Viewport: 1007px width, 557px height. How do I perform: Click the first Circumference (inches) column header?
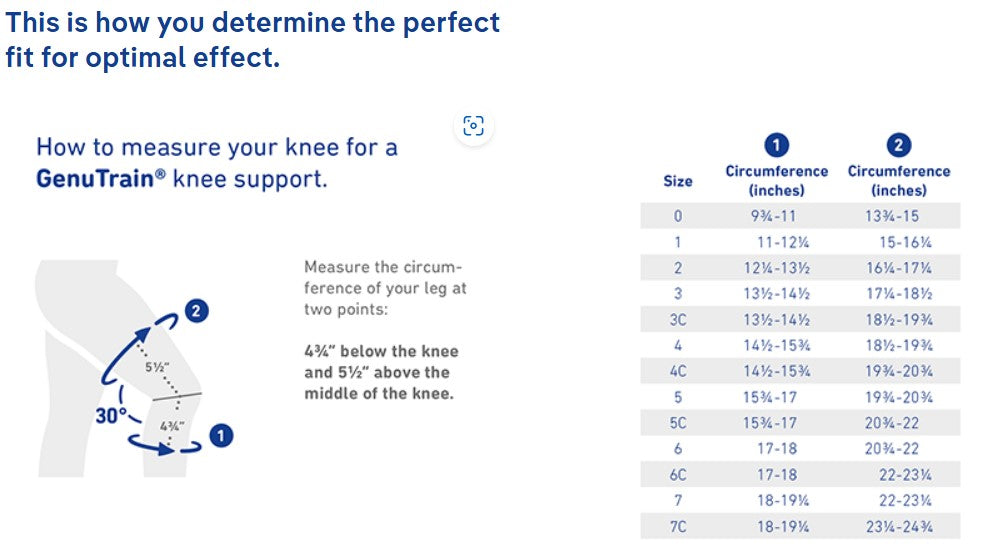click(776, 180)
